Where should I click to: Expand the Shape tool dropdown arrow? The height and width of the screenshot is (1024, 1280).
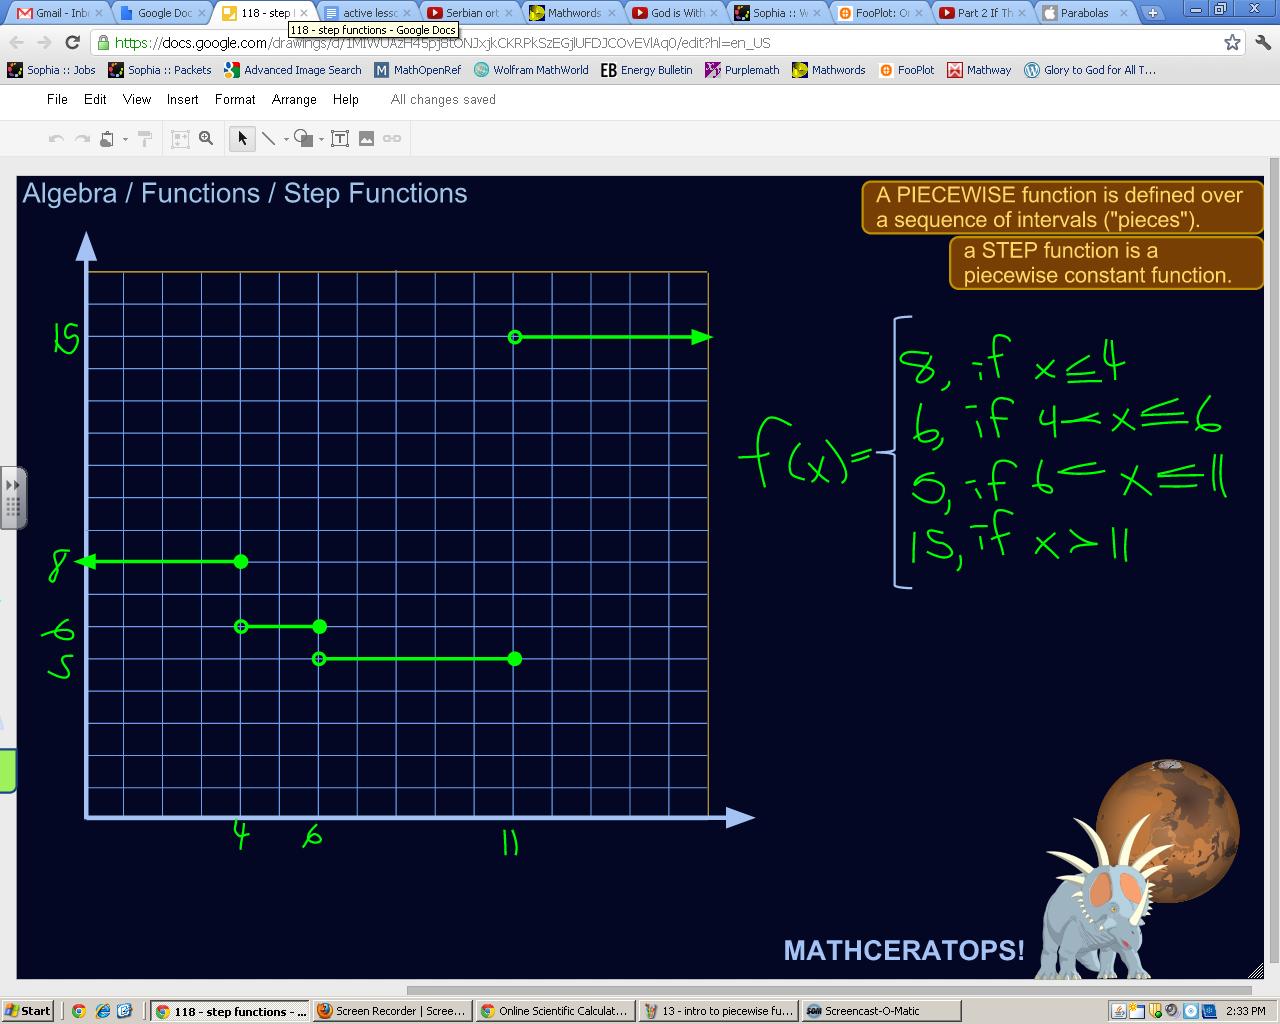tap(321, 140)
